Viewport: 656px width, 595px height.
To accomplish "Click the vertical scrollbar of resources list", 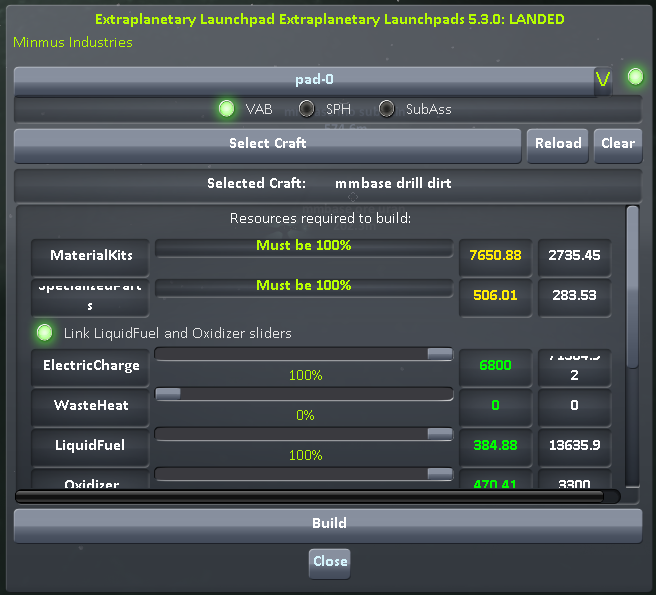I will tap(633, 287).
